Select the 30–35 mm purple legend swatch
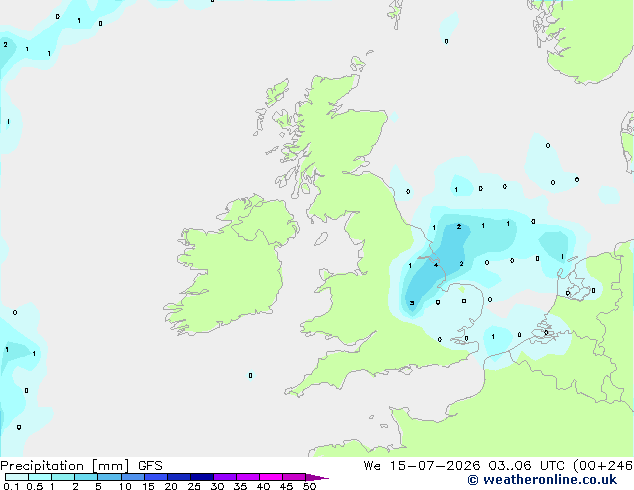Screen dimensions: 634x490 tap(225, 477)
